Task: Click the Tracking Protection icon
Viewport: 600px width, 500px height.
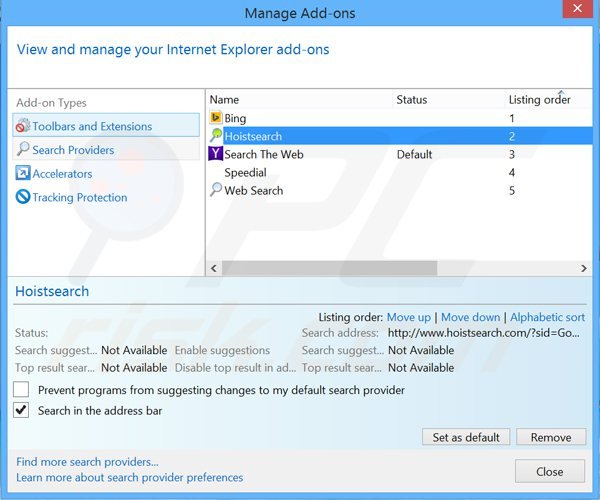Action: 23,197
